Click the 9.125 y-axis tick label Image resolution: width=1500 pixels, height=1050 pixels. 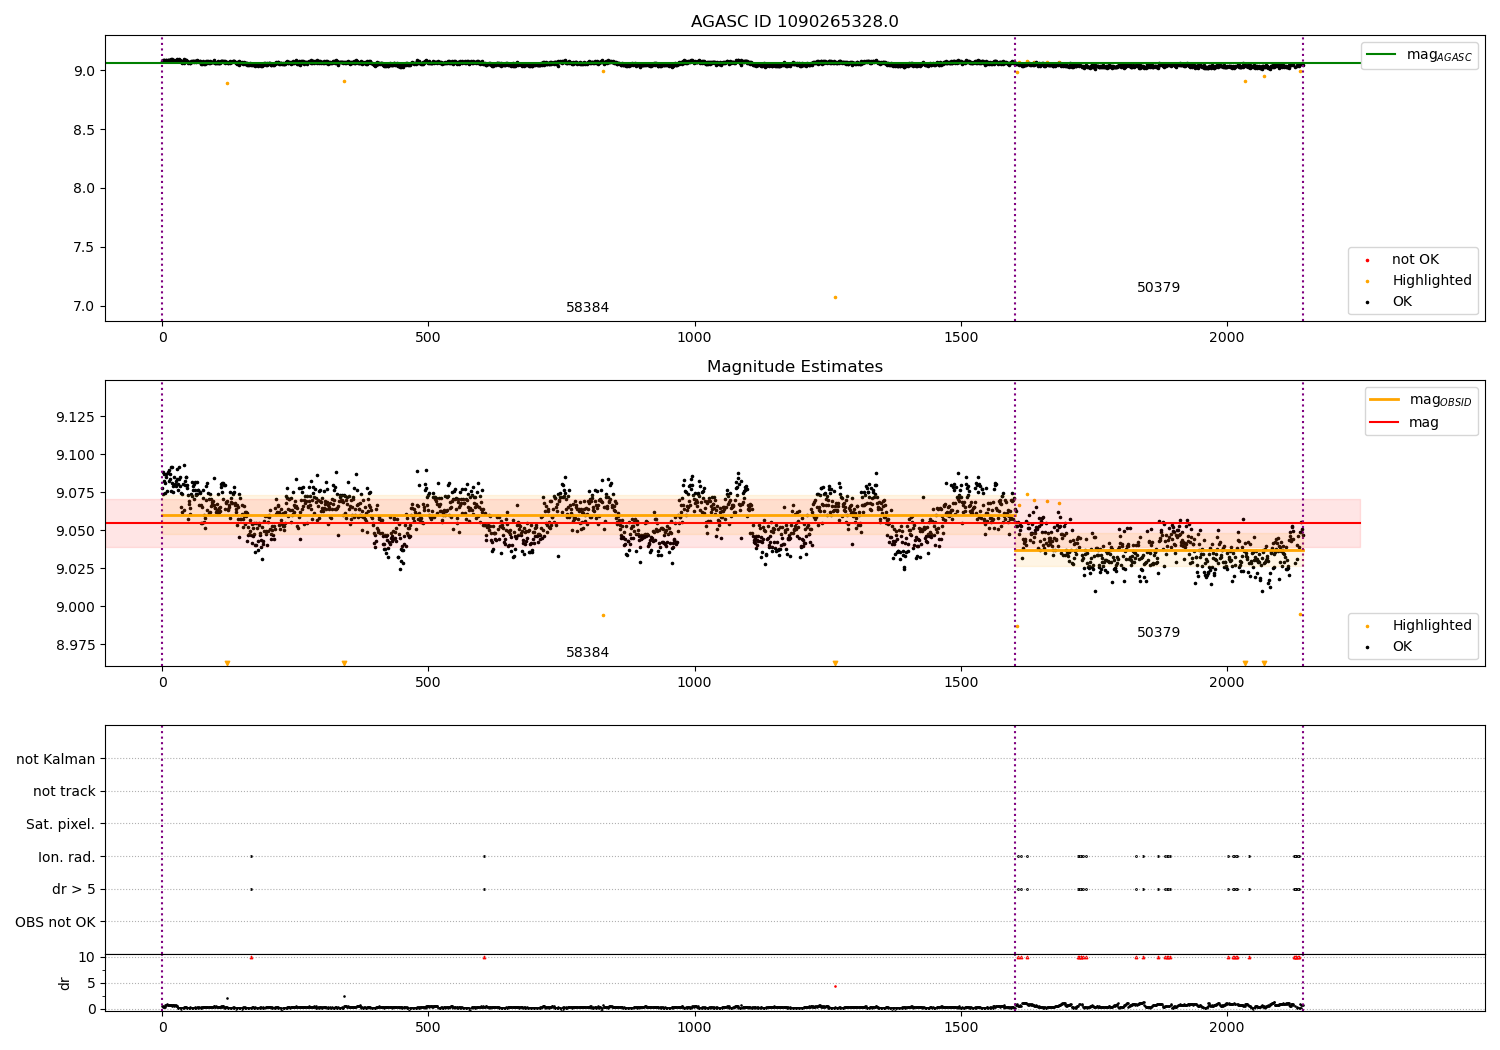76,417
